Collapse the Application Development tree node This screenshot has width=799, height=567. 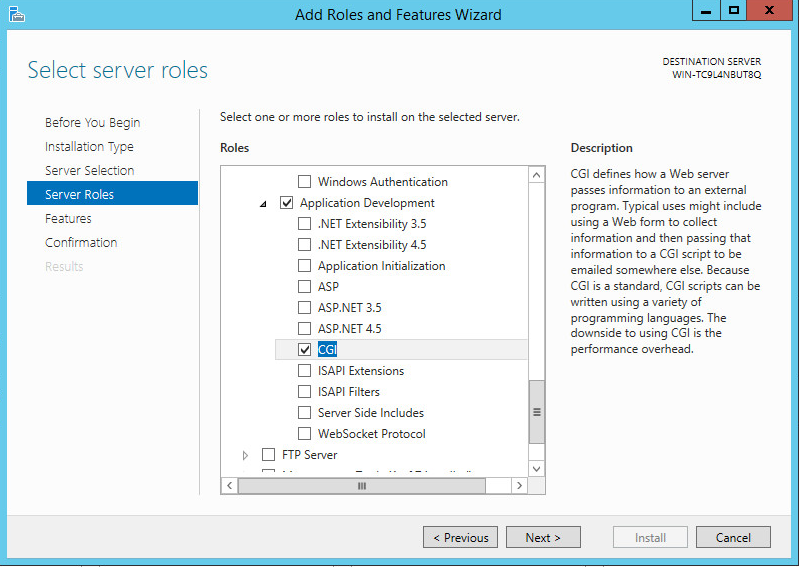coord(263,204)
